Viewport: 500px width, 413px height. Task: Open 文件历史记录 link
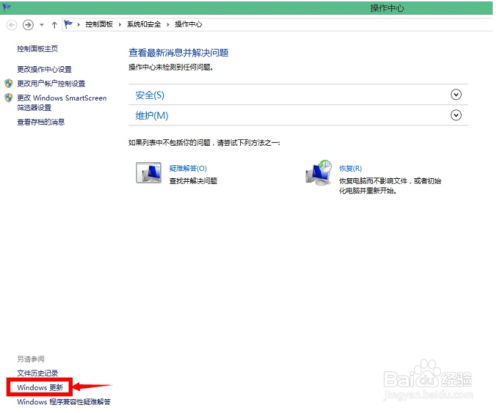click(x=37, y=373)
